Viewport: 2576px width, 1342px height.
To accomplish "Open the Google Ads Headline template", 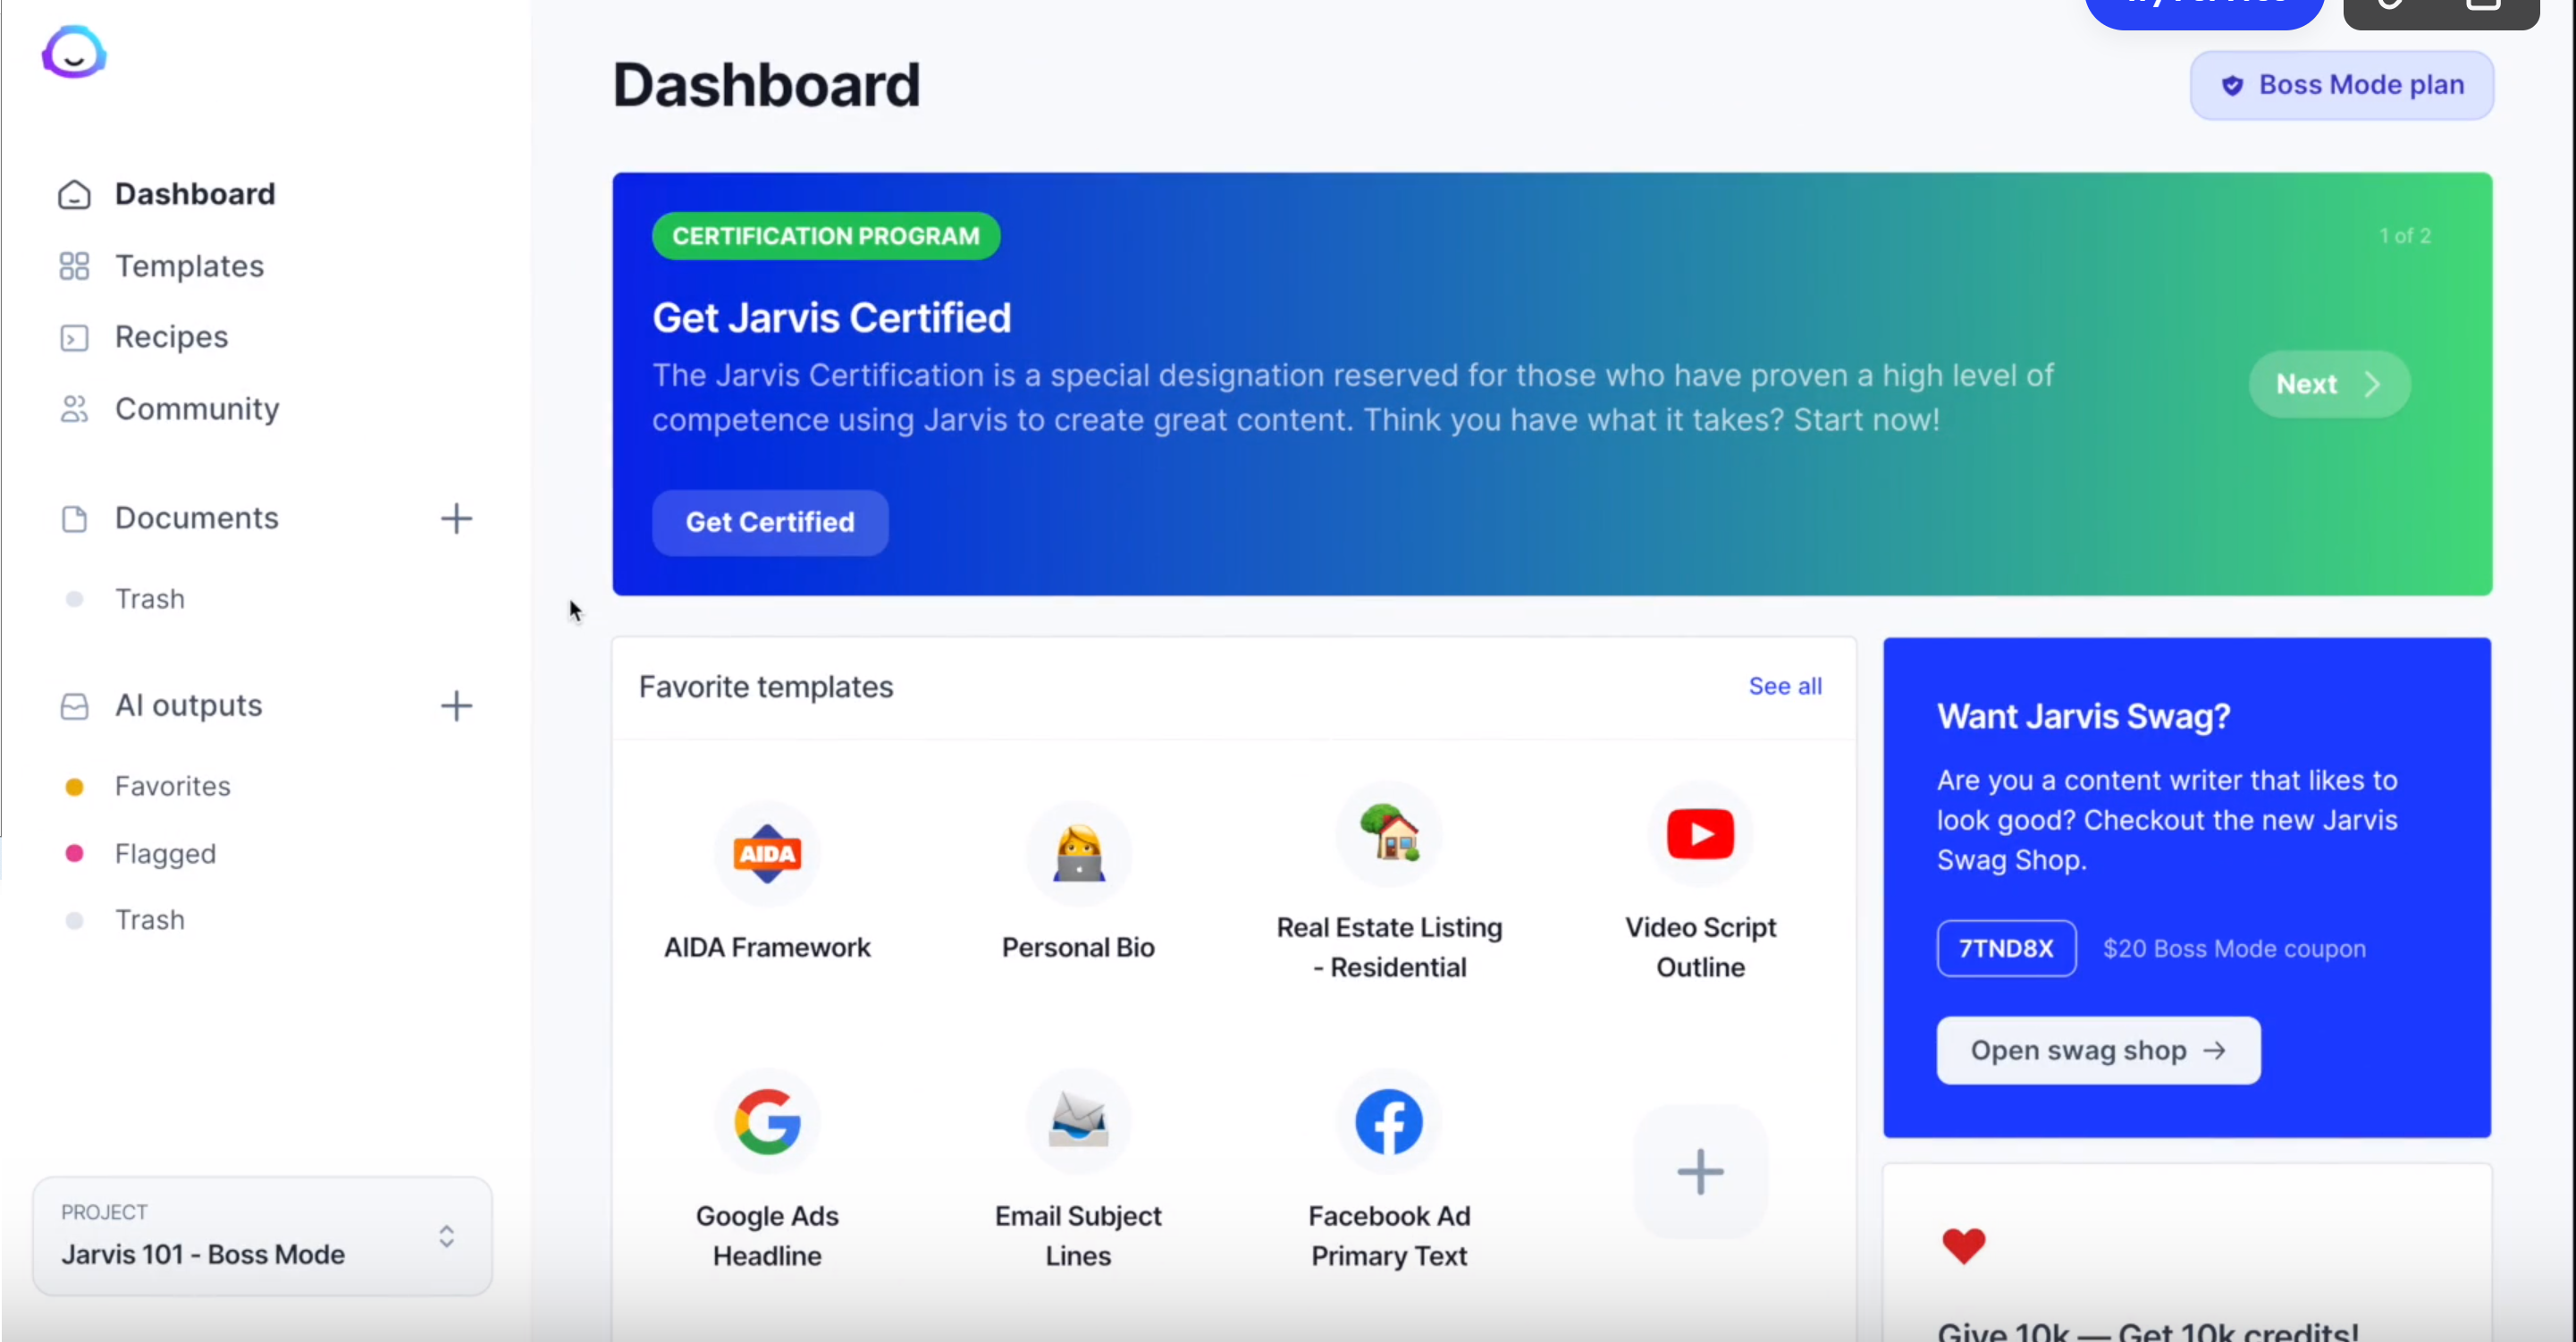I will pyautogui.click(x=767, y=1172).
